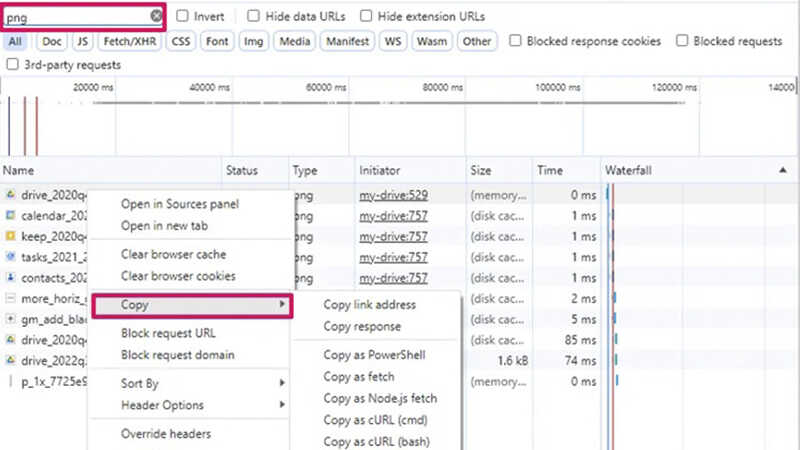Click the gm_add_black file icon
Viewport: 800px width, 450px height.
click(x=10, y=319)
